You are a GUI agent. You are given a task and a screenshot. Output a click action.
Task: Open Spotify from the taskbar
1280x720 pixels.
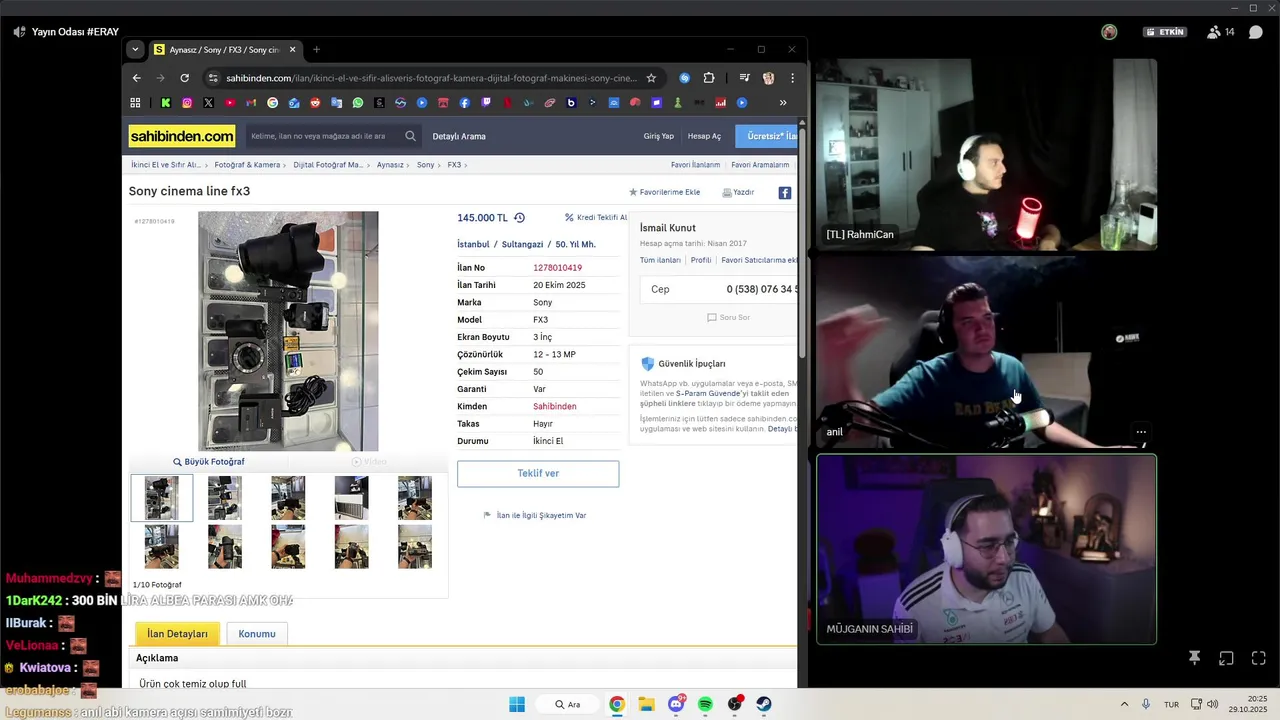coord(705,704)
